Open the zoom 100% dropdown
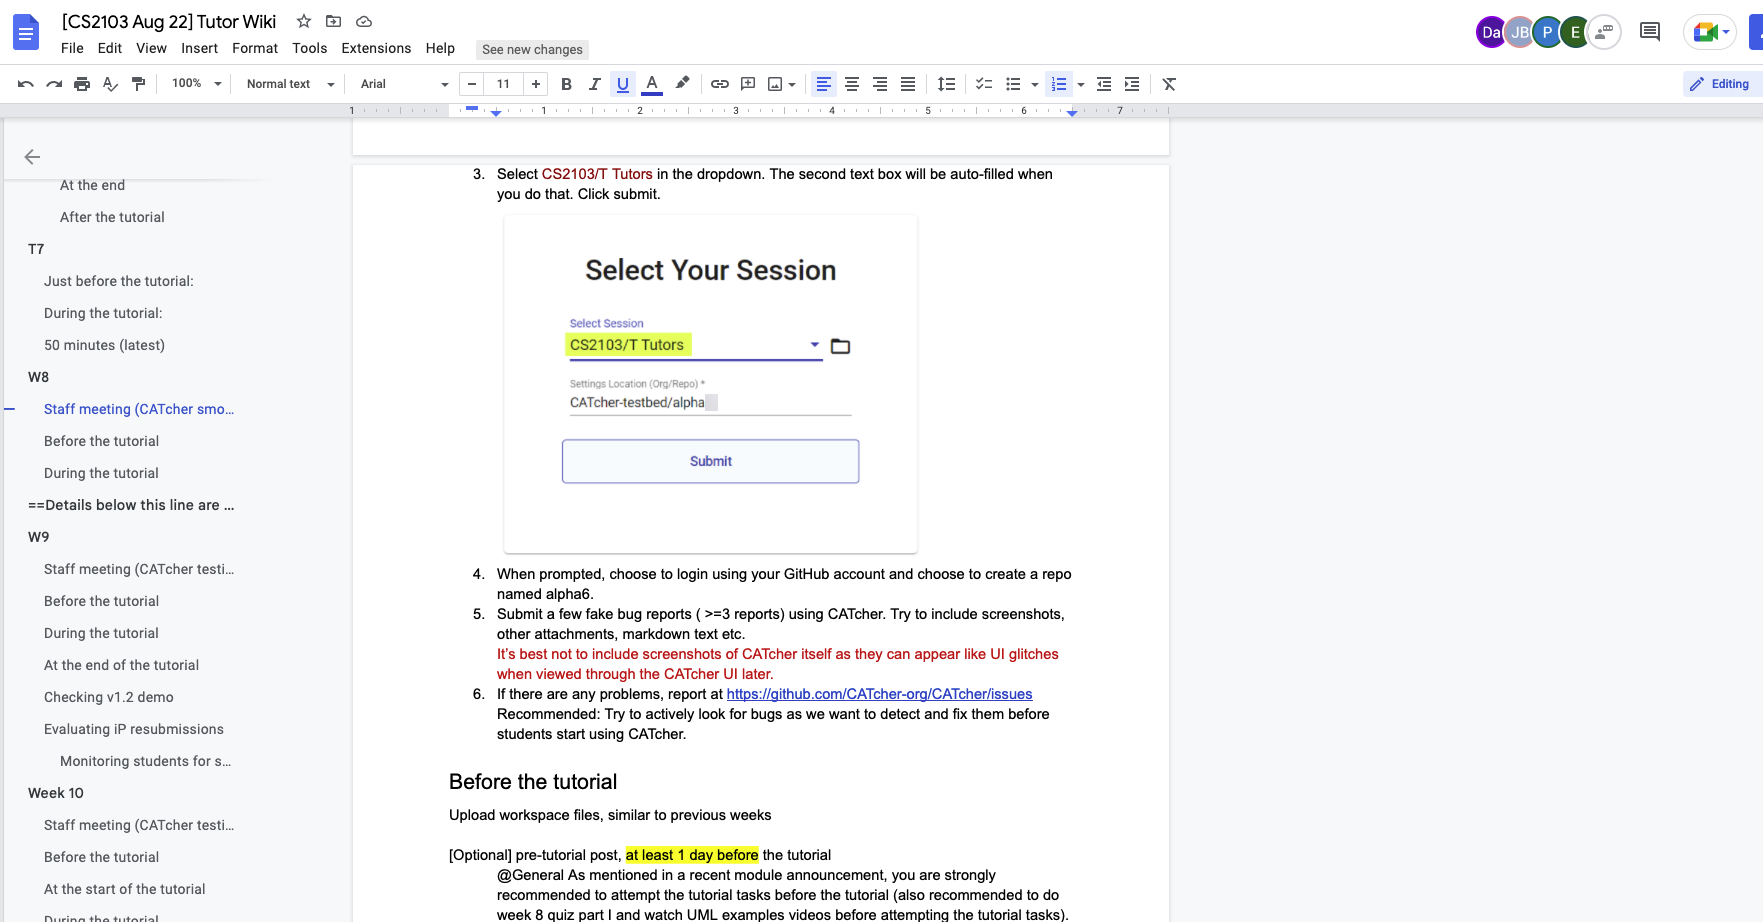The width and height of the screenshot is (1763, 922). point(196,84)
